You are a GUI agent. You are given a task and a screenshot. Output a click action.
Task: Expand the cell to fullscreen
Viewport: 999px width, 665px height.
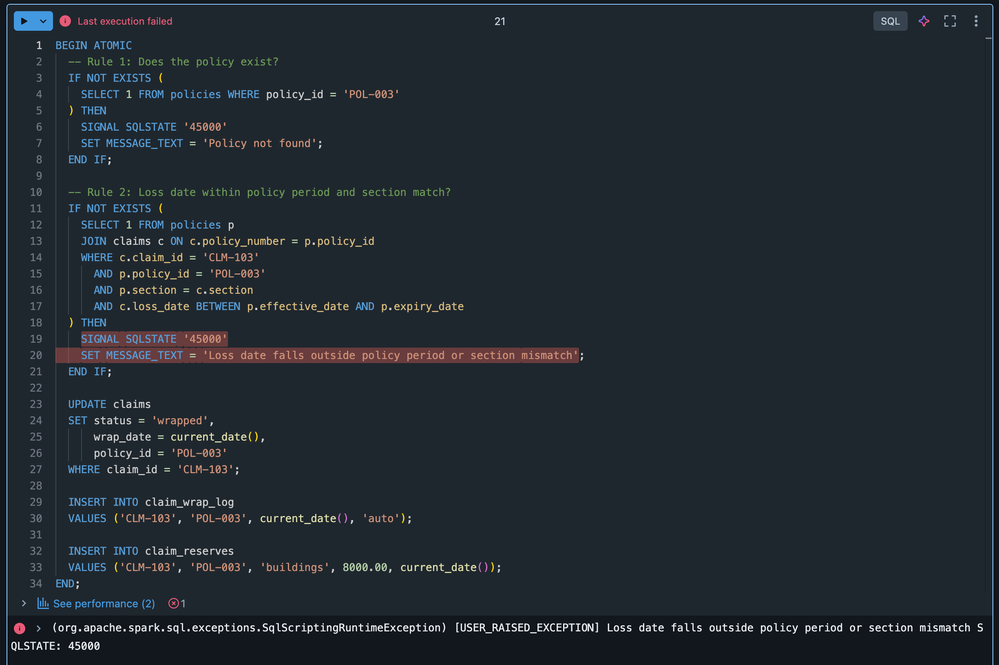[x=950, y=21]
